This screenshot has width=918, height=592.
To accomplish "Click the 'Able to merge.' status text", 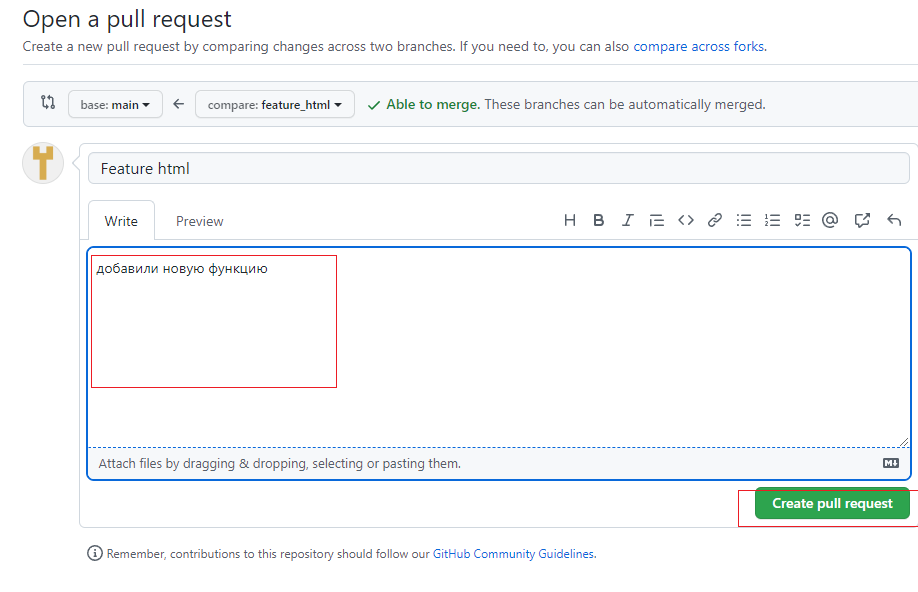I will pyautogui.click(x=433, y=104).
